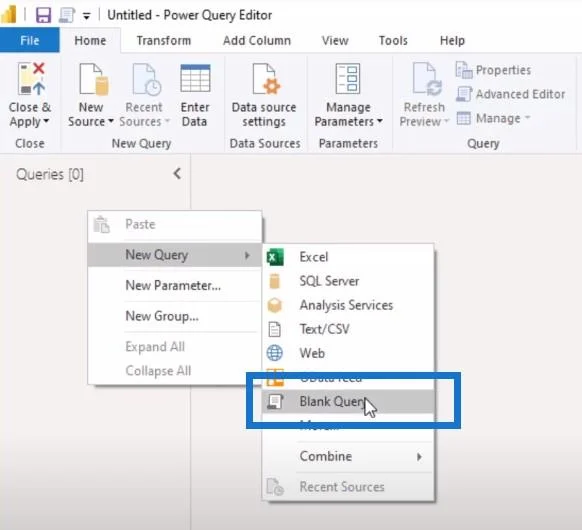
Task: Click the Recent Sources ribbon icon
Action: (147, 79)
